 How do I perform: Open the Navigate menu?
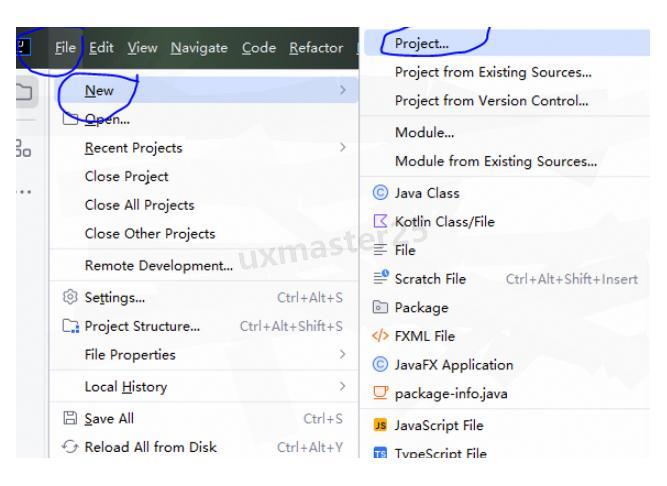click(x=200, y=48)
